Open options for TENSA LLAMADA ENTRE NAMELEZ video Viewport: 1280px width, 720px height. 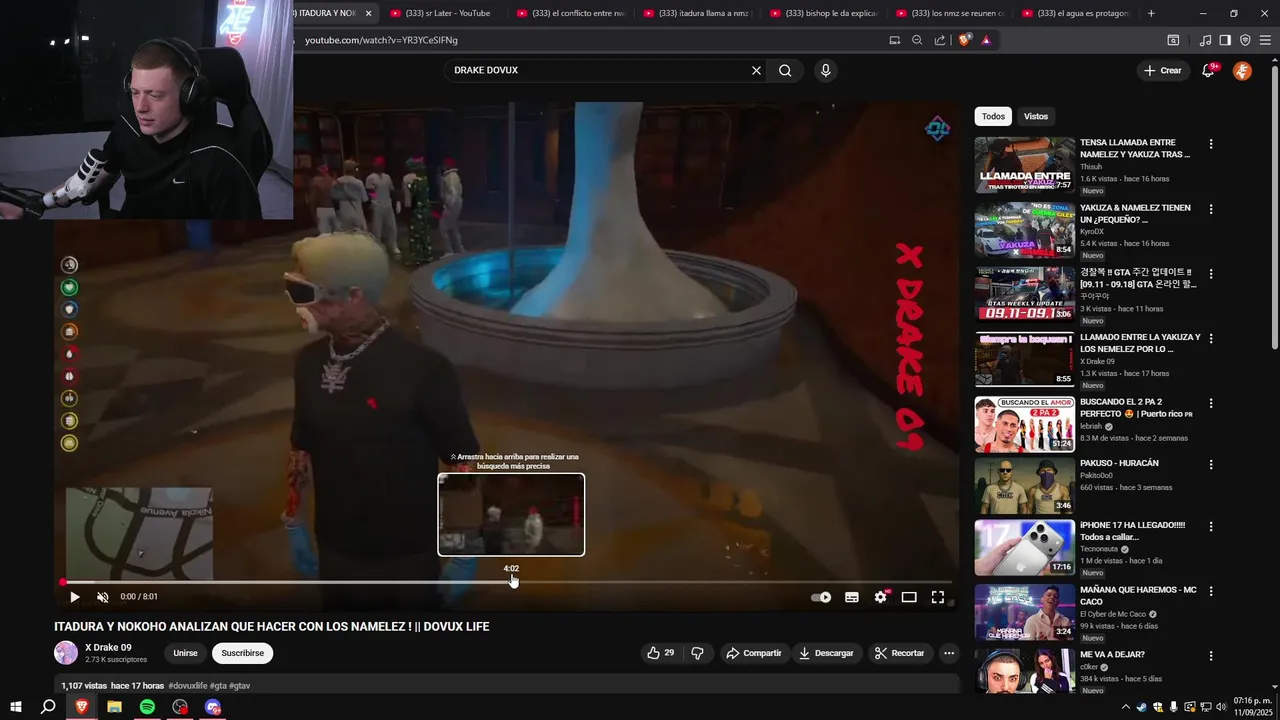click(1211, 144)
